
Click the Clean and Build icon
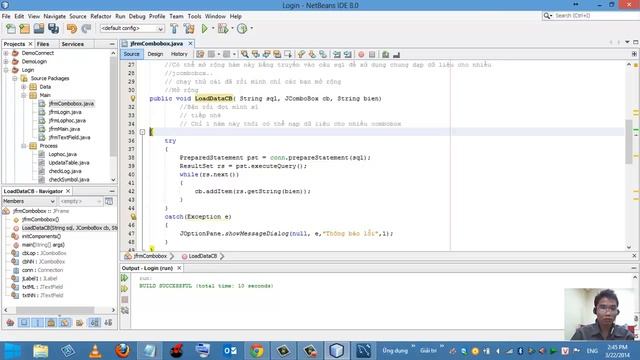189,29
